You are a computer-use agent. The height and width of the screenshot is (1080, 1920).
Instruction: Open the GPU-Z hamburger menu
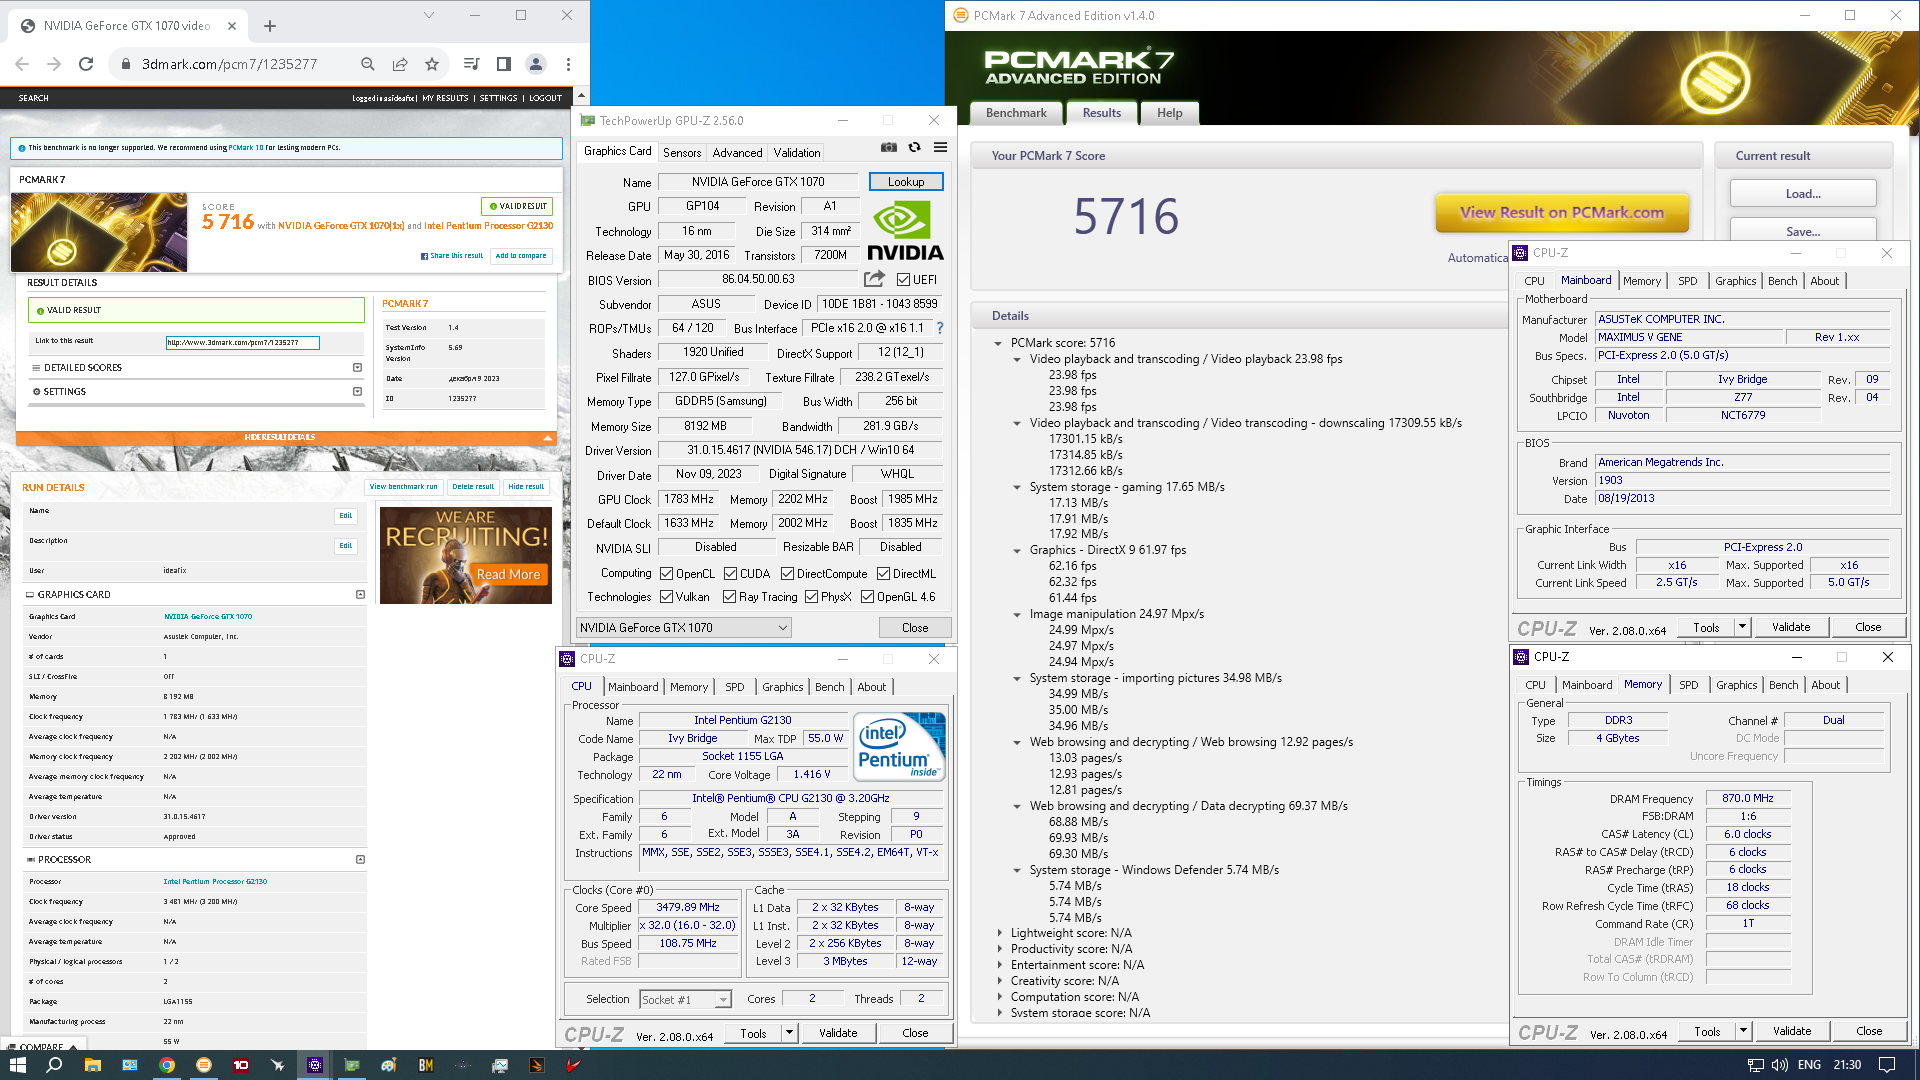(940, 148)
